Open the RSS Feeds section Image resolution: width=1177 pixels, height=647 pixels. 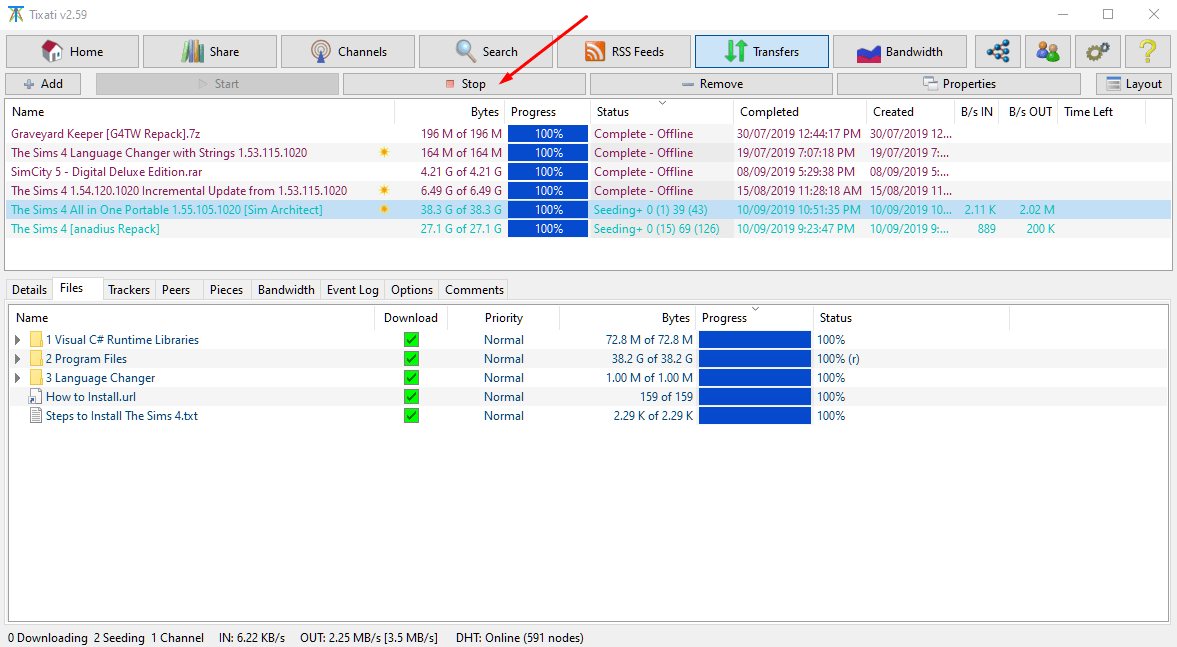tap(625, 52)
